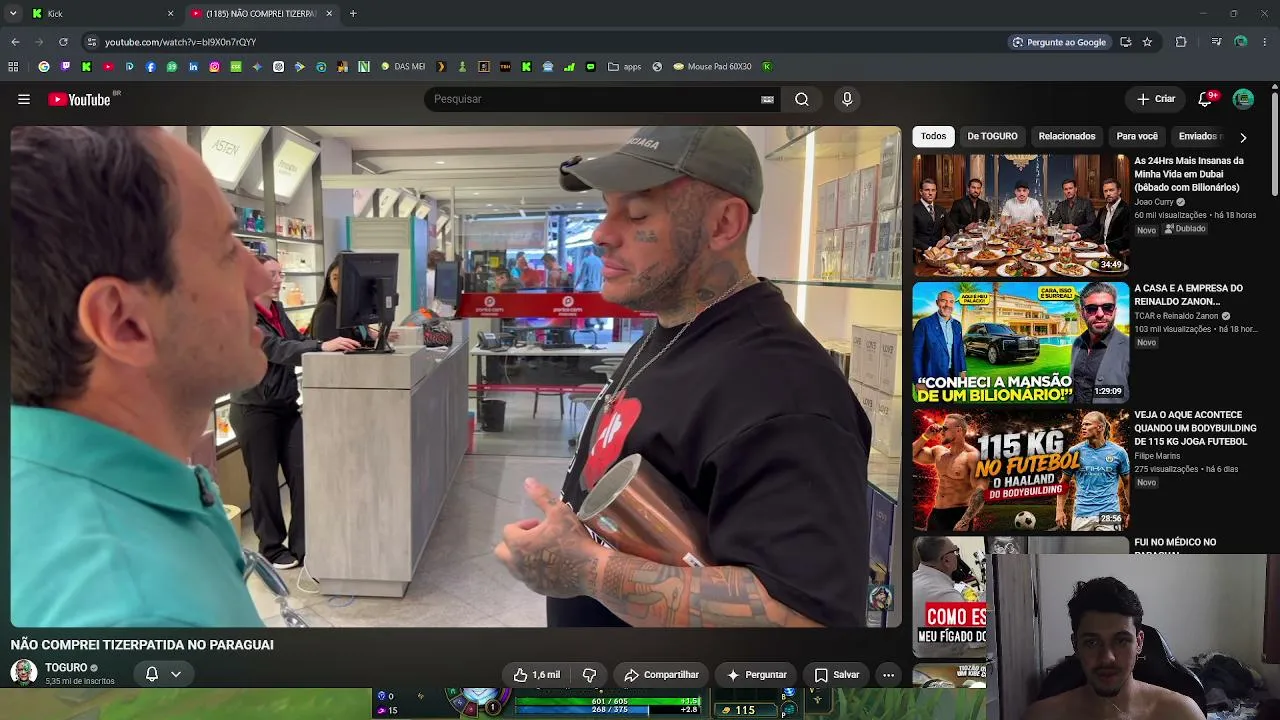The image size is (1280, 720).
Task: Open the tab search dropdown arrow
Action: (13, 14)
